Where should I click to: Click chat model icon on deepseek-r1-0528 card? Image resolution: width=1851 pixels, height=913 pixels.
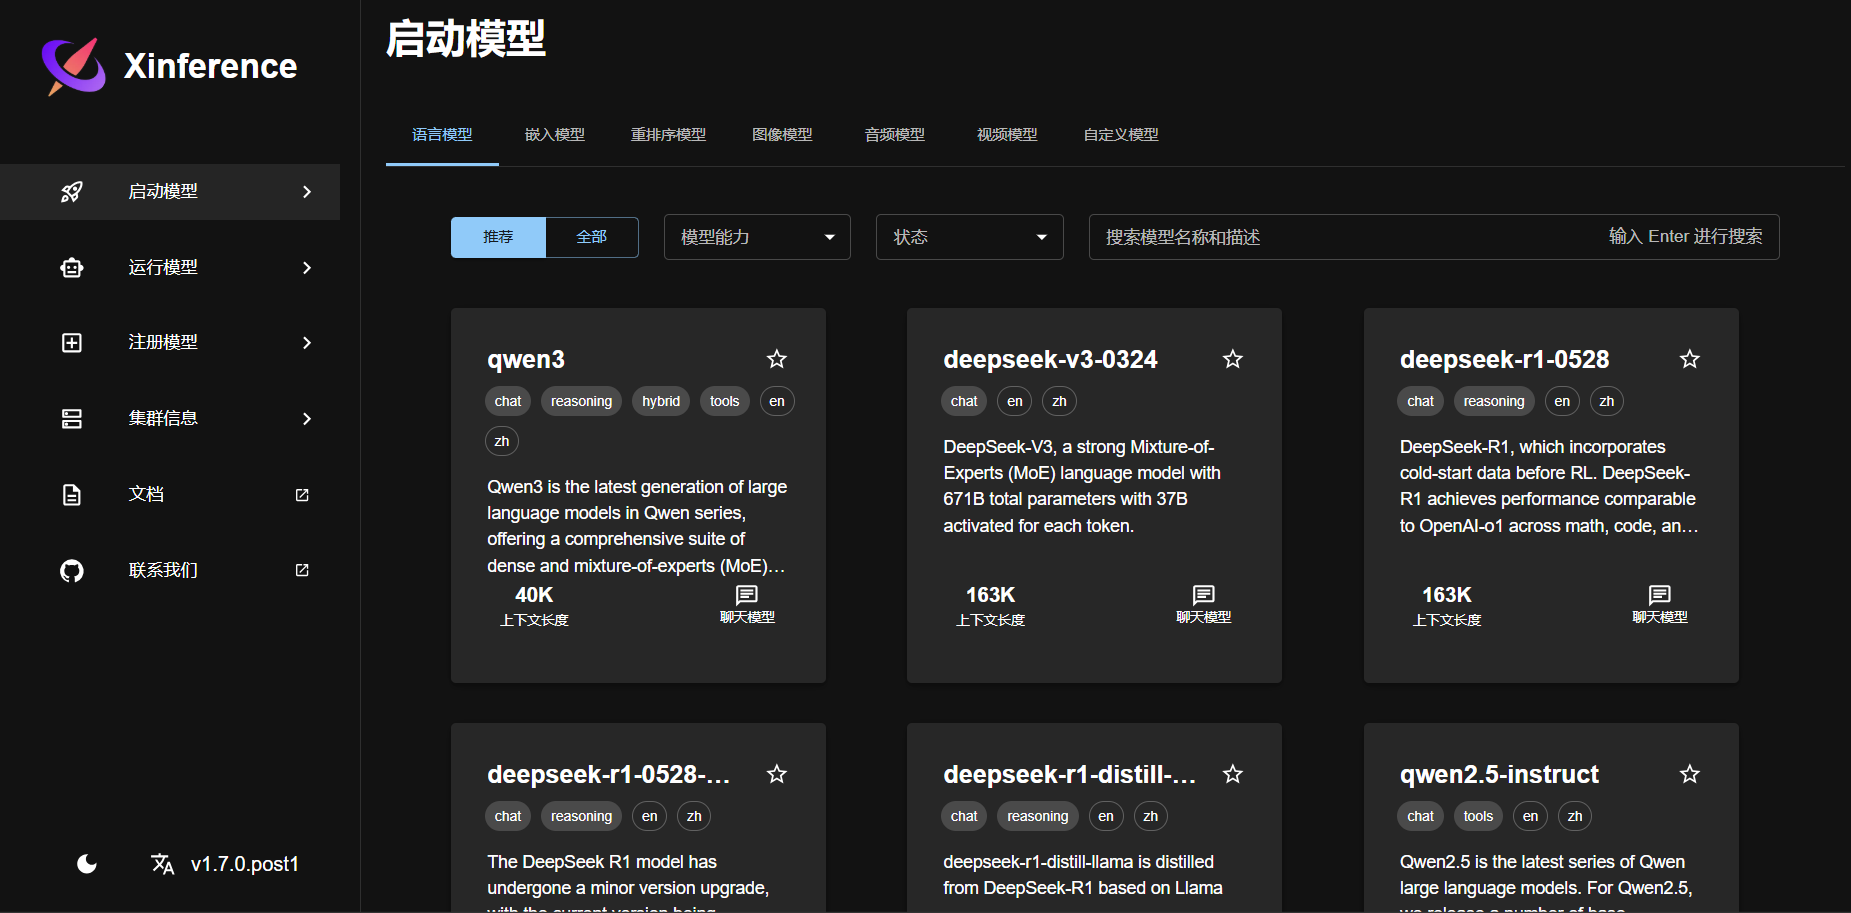pyautogui.click(x=1660, y=595)
